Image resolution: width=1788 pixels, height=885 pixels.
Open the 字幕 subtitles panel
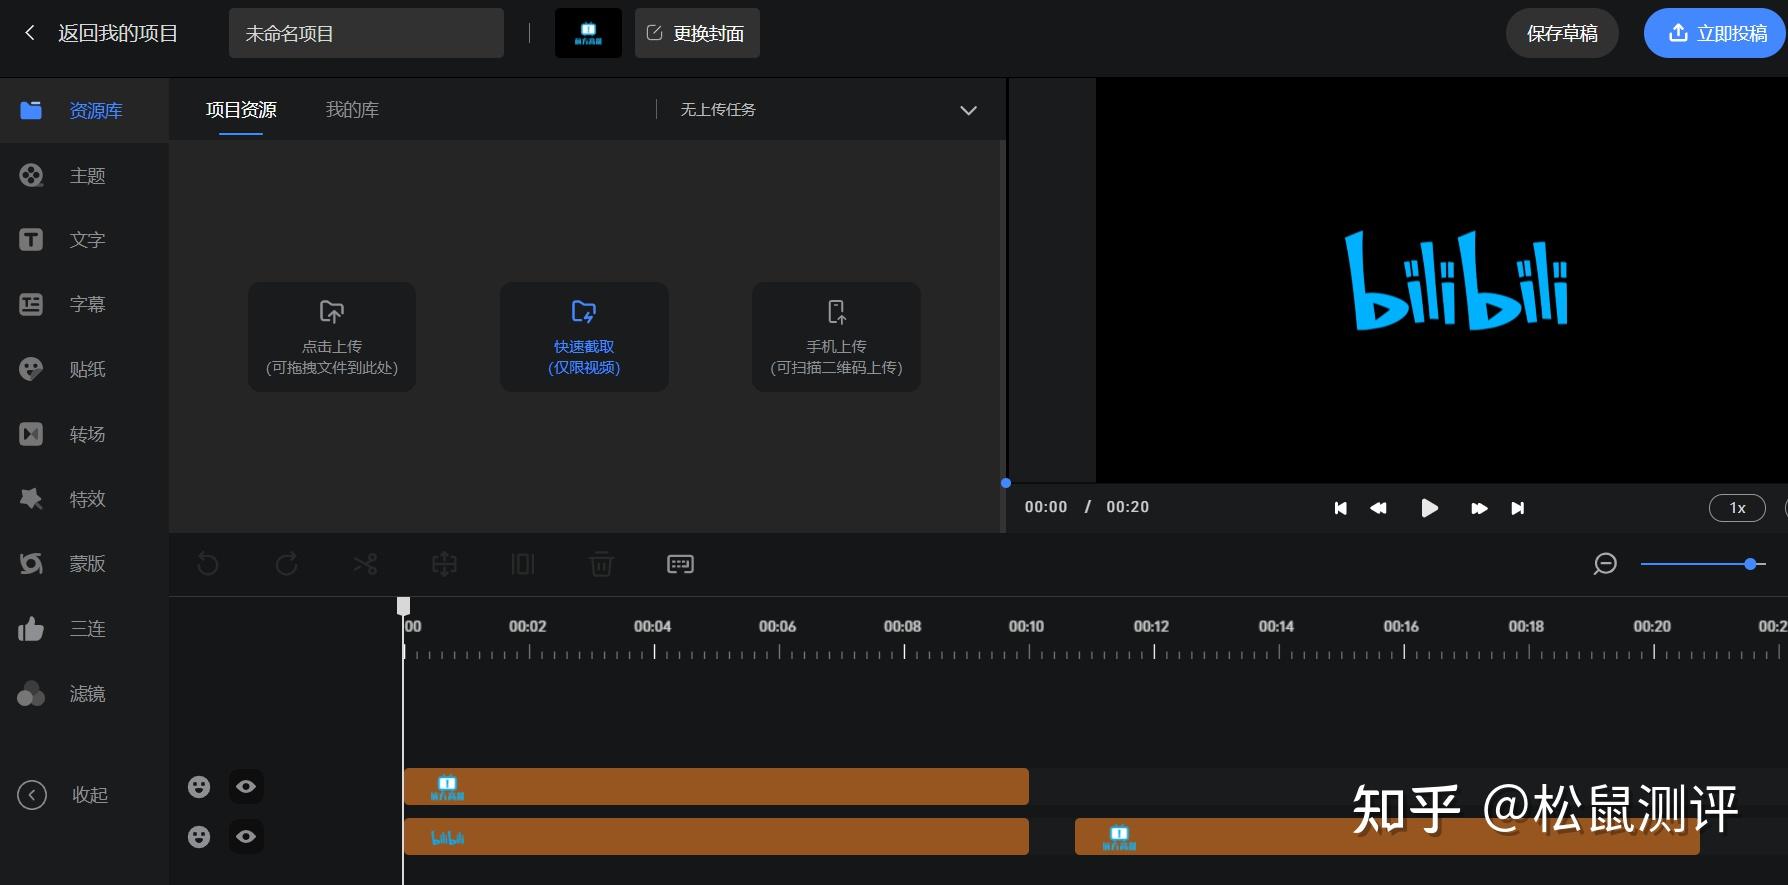(x=84, y=304)
